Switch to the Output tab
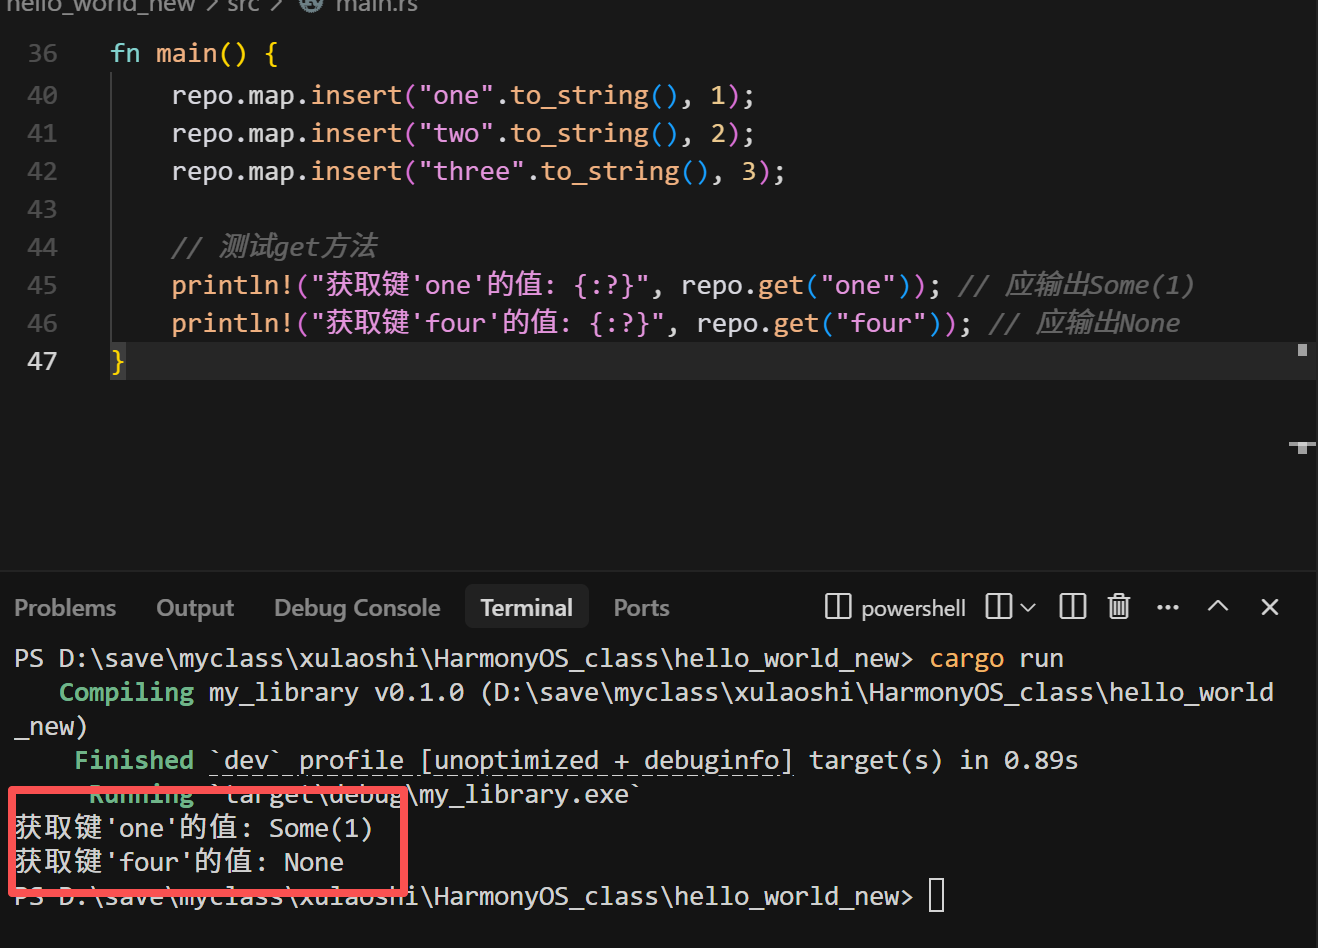1318x948 pixels. click(195, 608)
